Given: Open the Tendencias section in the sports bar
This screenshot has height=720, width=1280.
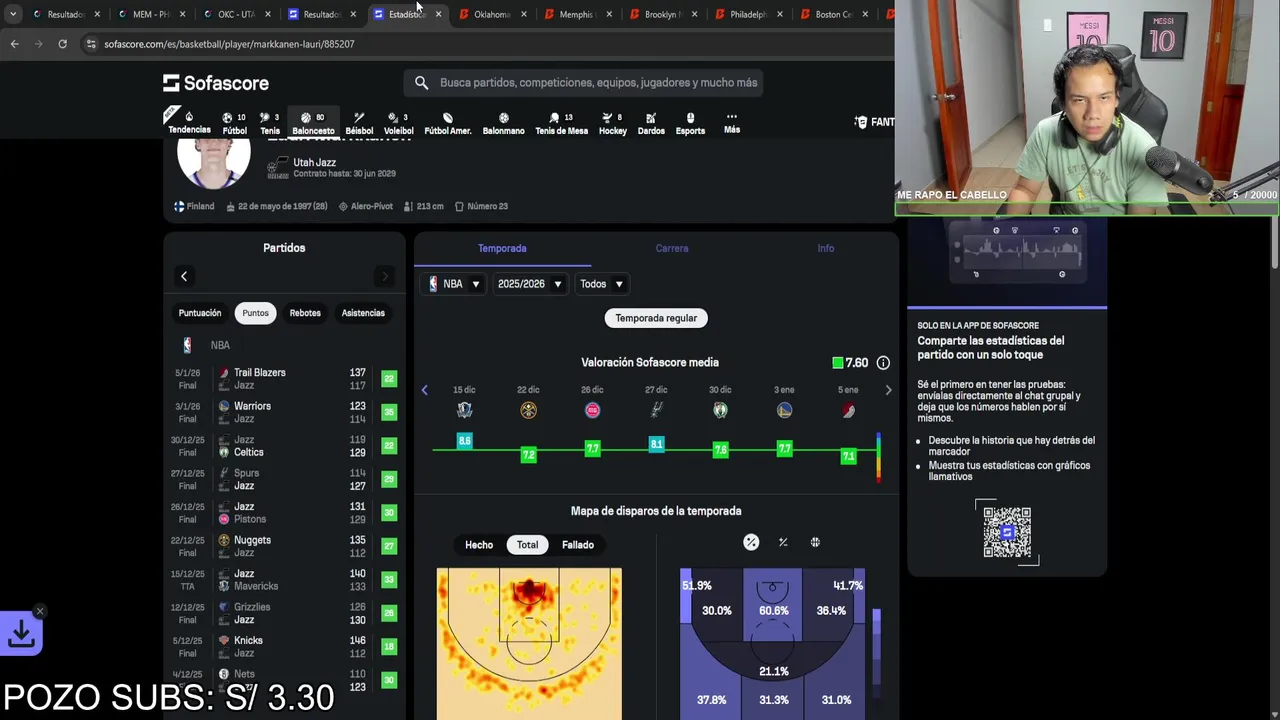Looking at the screenshot, I should coord(189,123).
